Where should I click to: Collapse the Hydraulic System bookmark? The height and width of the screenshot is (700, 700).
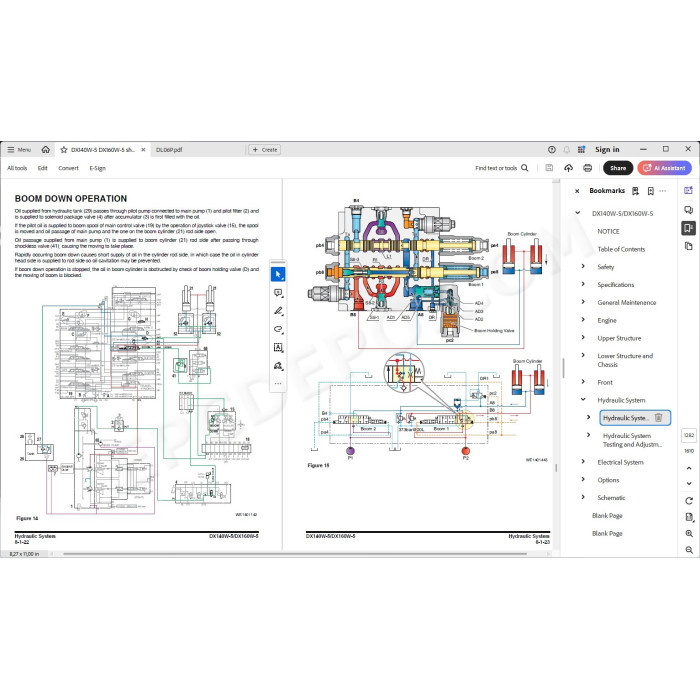(x=583, y=400)
